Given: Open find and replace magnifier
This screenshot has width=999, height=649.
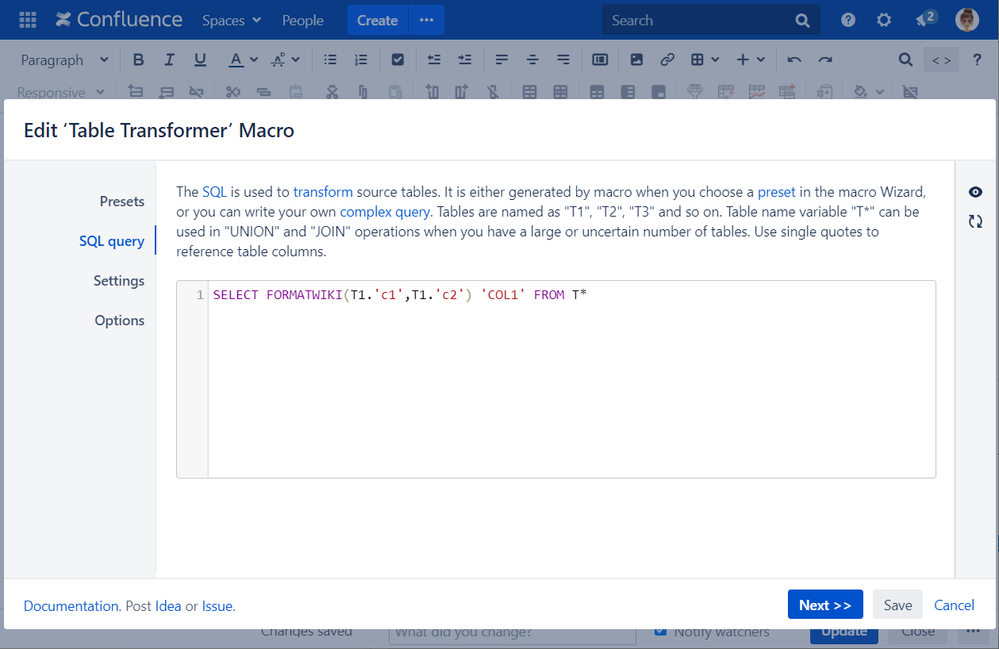Looking at the screenshot, I should pyautogui.click(x=905, y=60).
